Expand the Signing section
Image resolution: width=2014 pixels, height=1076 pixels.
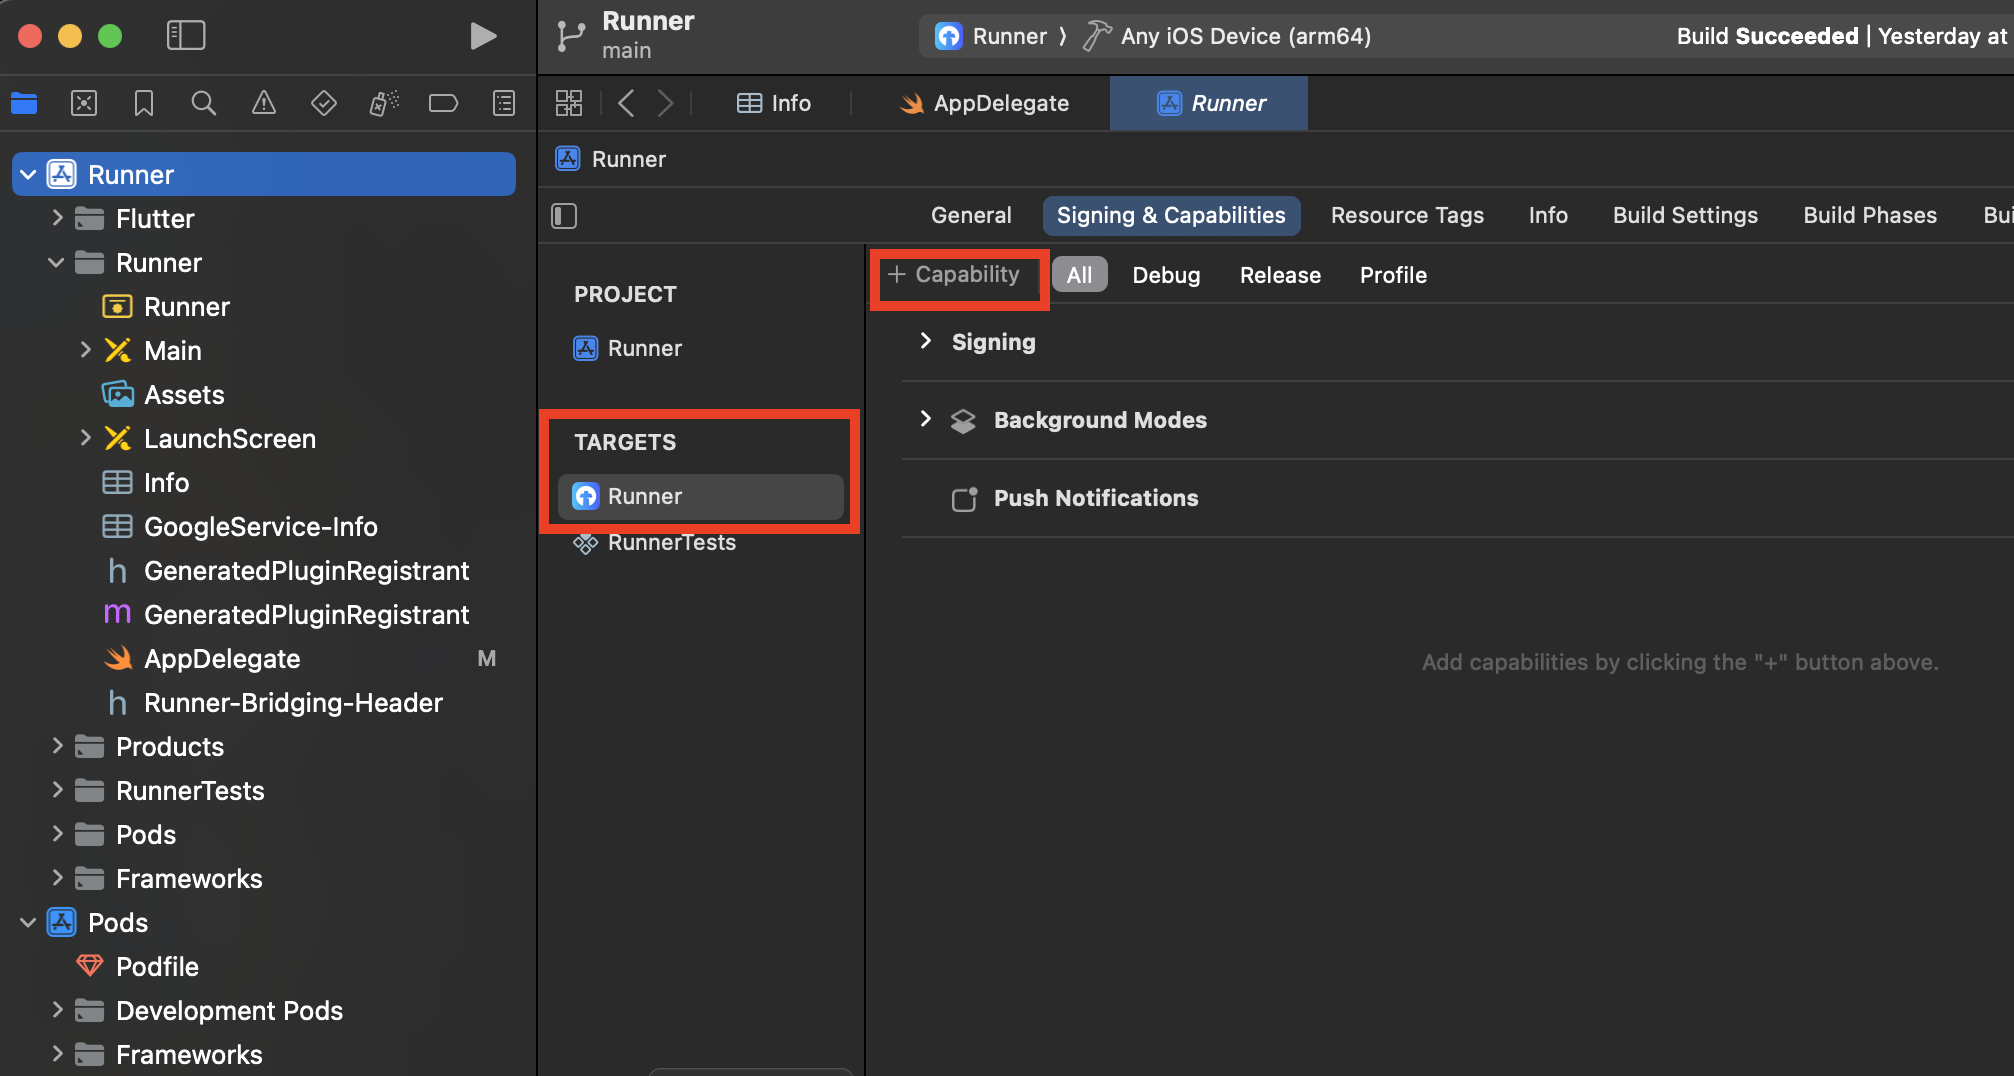(926, 342)
